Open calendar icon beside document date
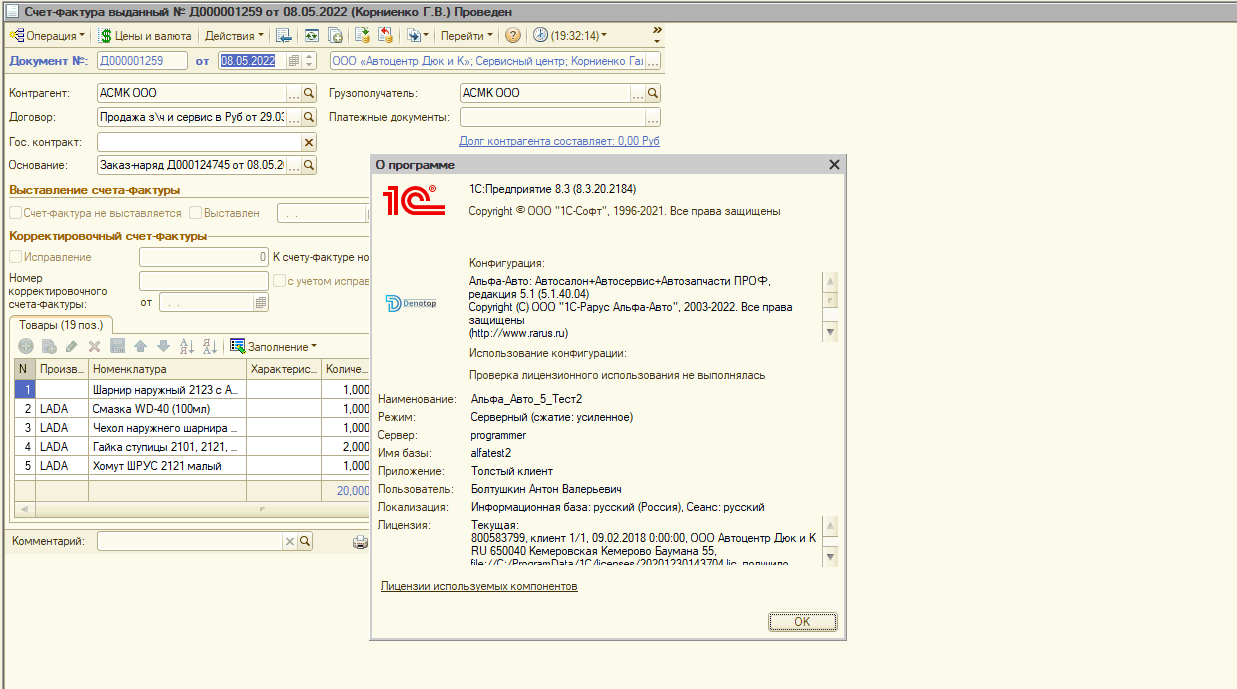Viewport: 1237px width, 689px height. click(x=294, y=61)
